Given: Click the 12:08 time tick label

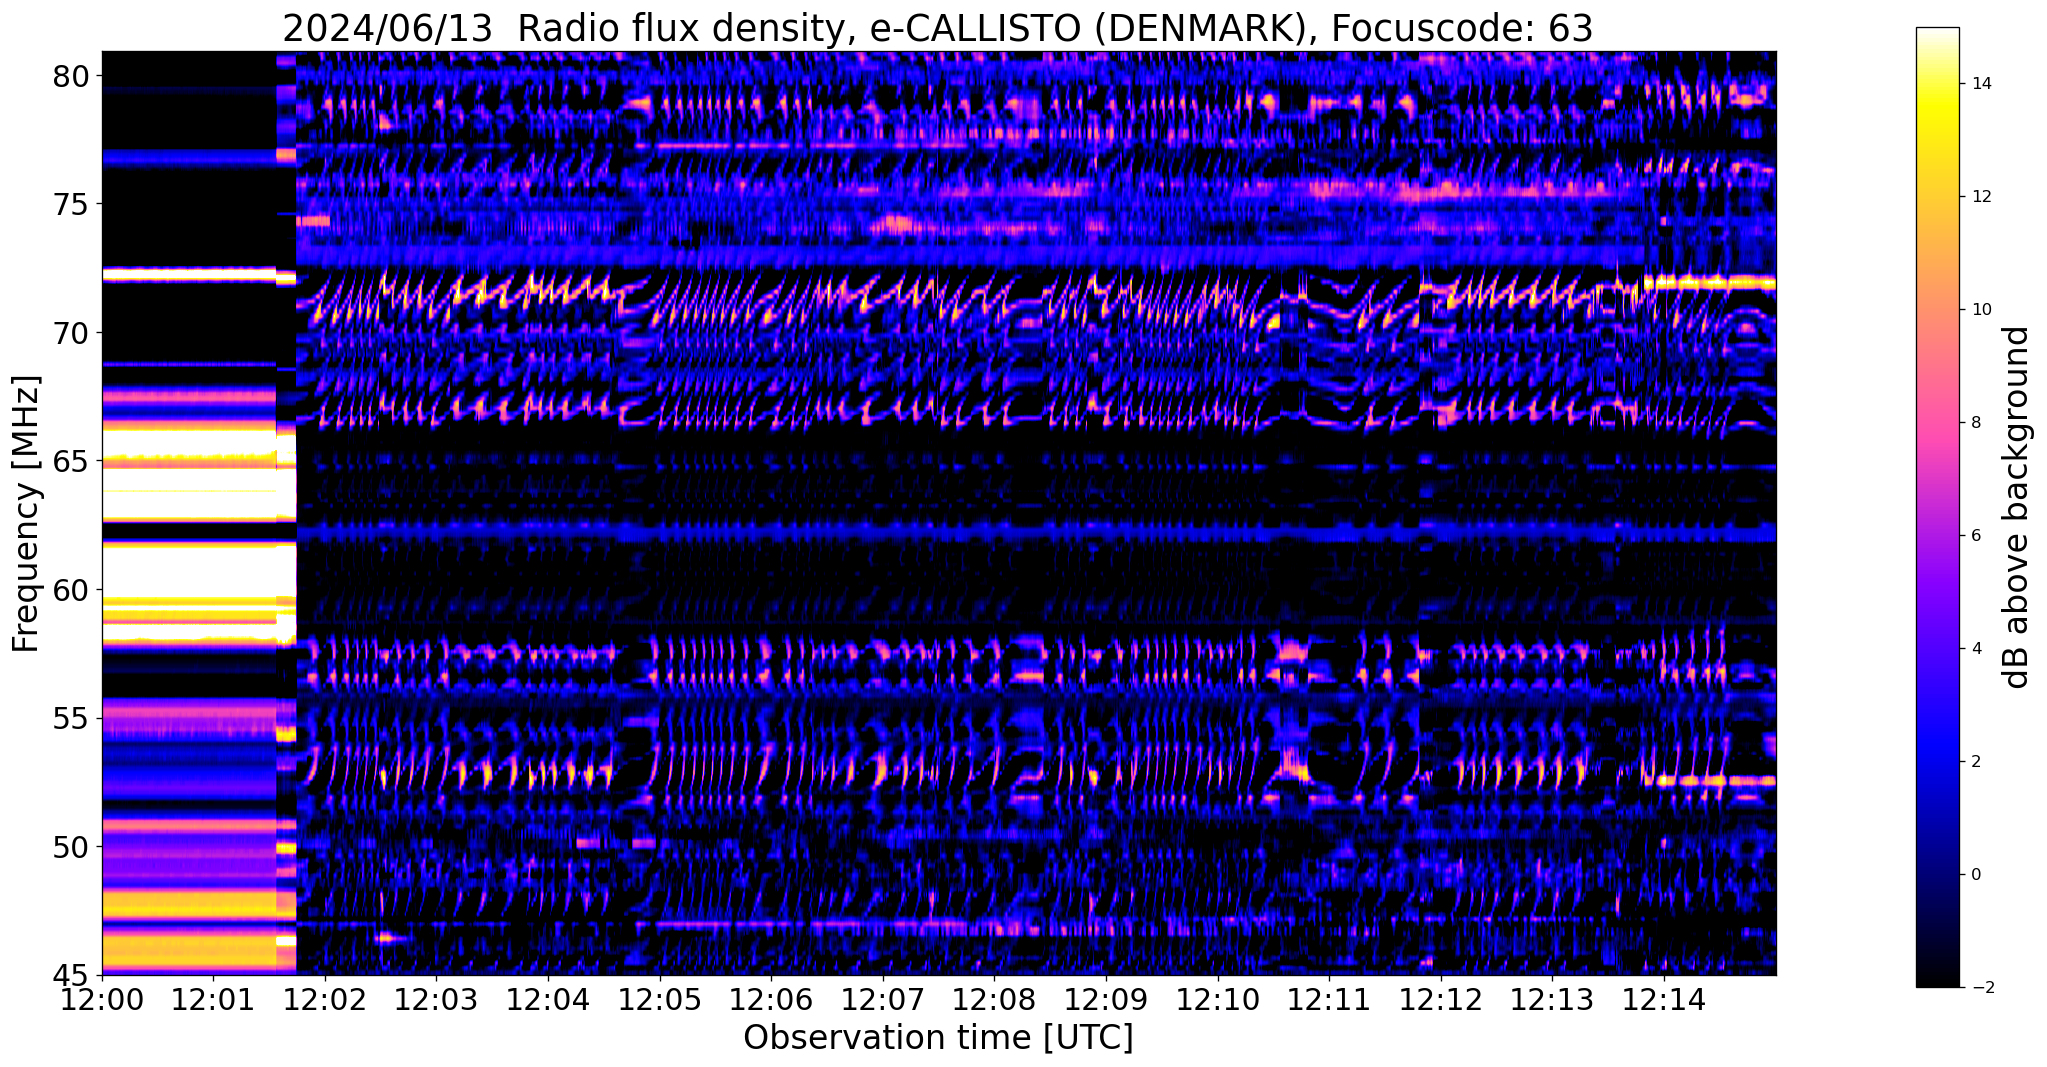Looking at the screenshot, I should (995, 999).
